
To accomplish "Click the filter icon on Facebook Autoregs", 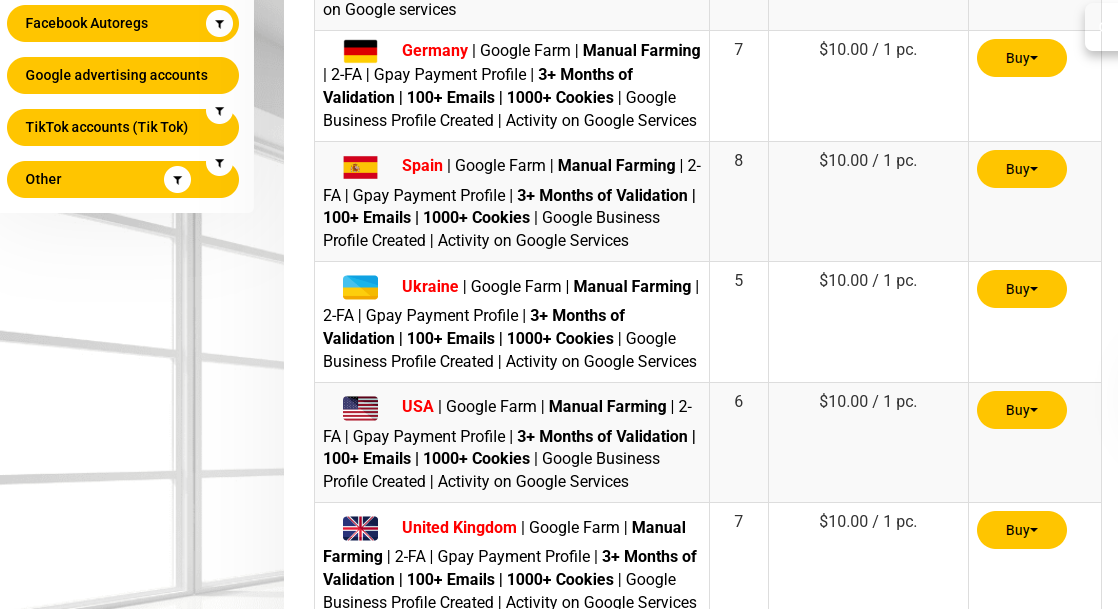I will pyautogui.click(x=219, y=24).
